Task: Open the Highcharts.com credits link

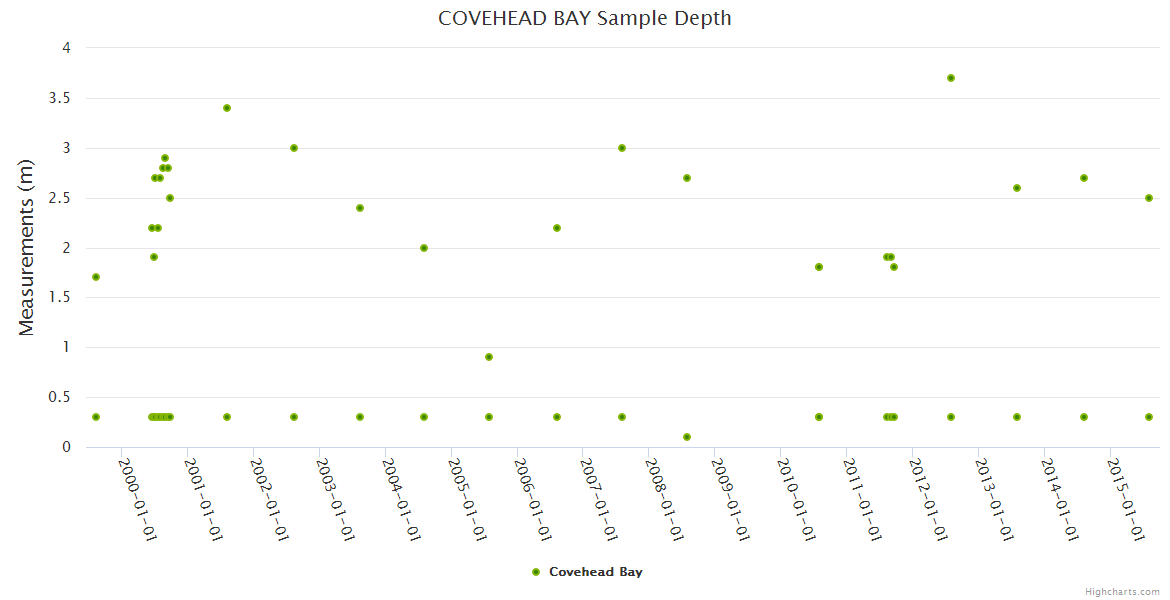Action: (1122, 592)
